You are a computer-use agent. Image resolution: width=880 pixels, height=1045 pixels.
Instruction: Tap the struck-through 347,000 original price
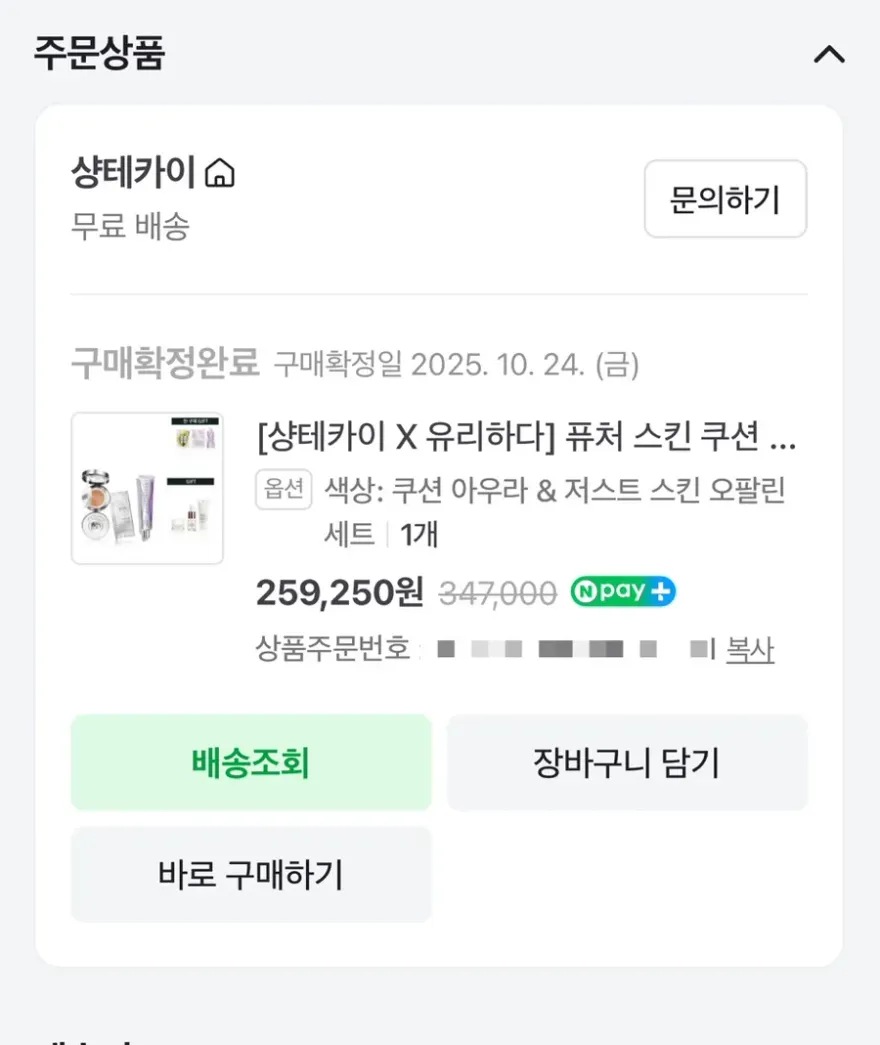click(497, 593)
